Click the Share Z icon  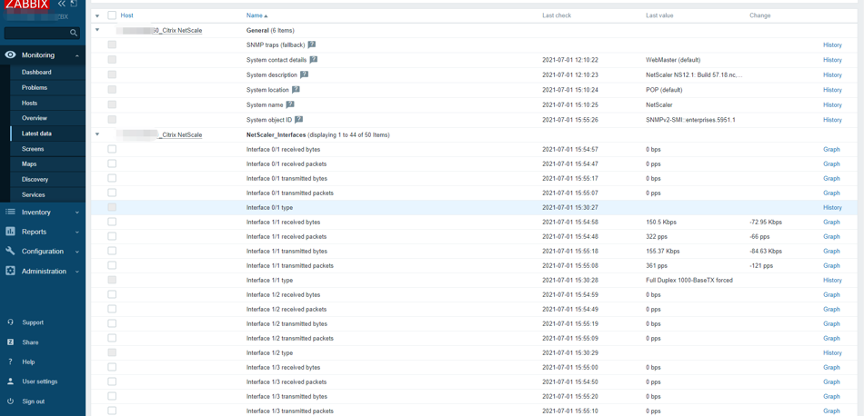[x=10, y=342]
